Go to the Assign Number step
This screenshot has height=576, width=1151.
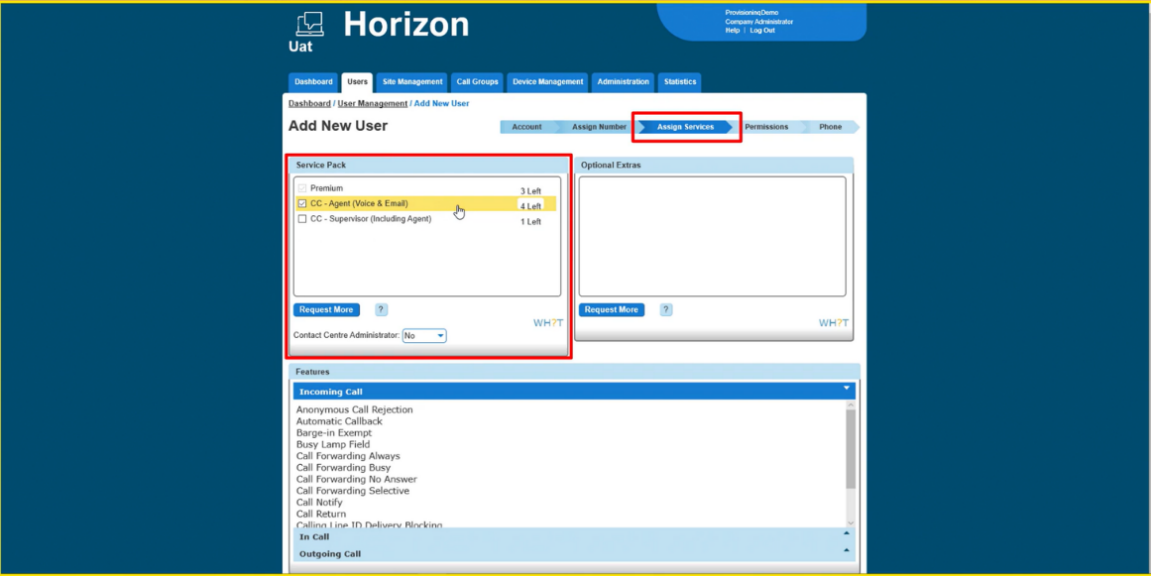click(x=599, y=127)
